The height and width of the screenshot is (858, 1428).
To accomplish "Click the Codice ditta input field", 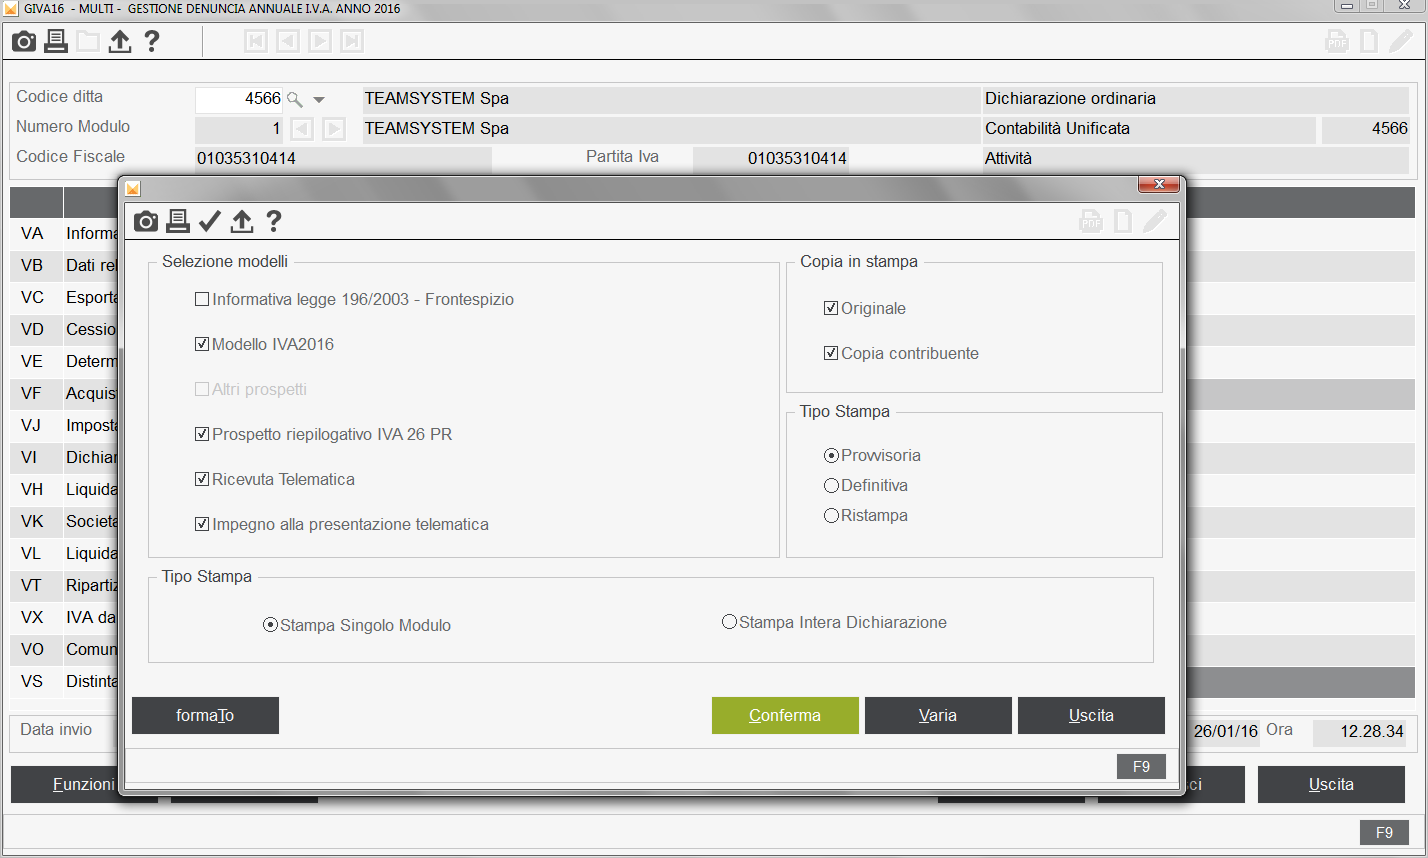I will coord(239,99).
